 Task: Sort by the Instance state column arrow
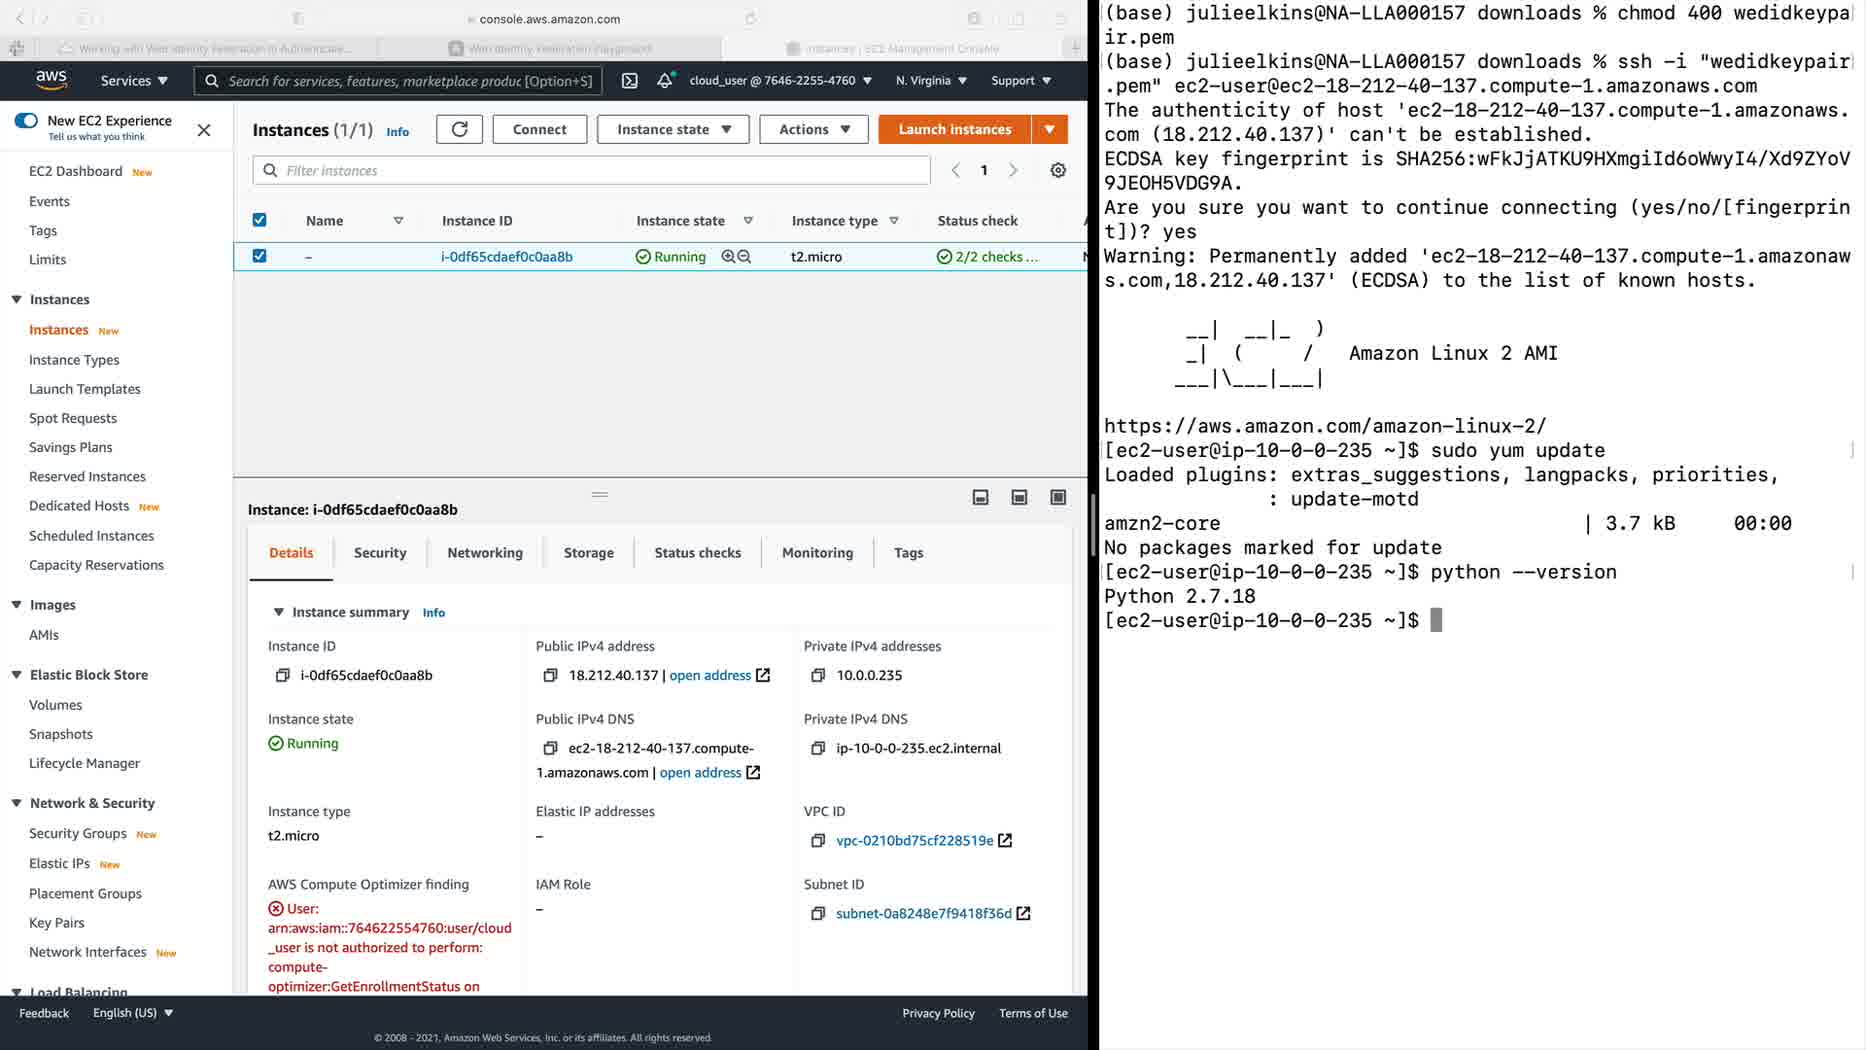(748, 221)
